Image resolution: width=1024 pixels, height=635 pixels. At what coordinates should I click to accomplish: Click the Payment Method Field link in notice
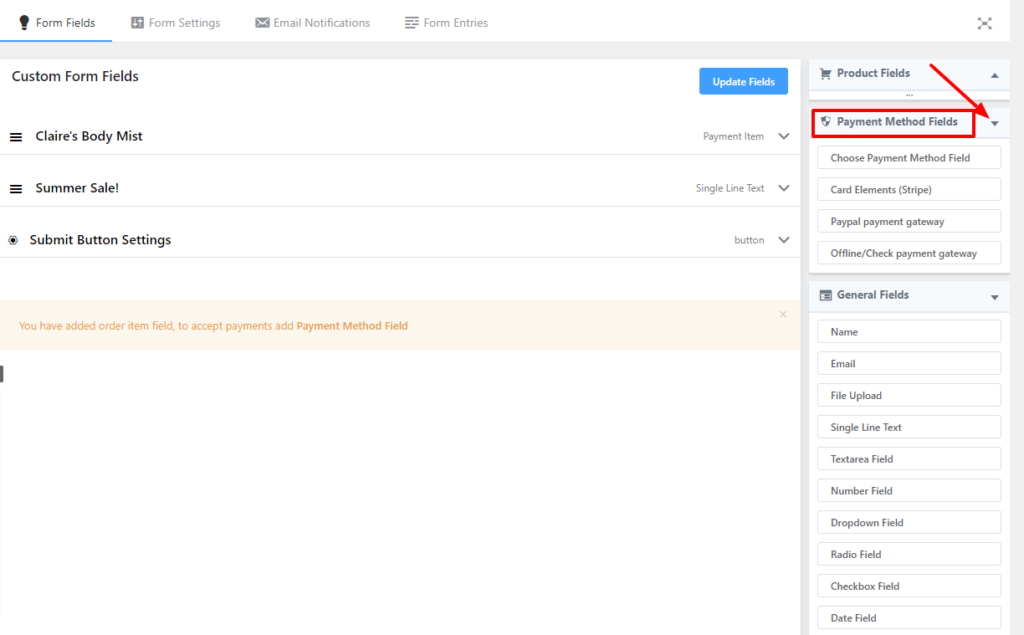pos(352,326)
